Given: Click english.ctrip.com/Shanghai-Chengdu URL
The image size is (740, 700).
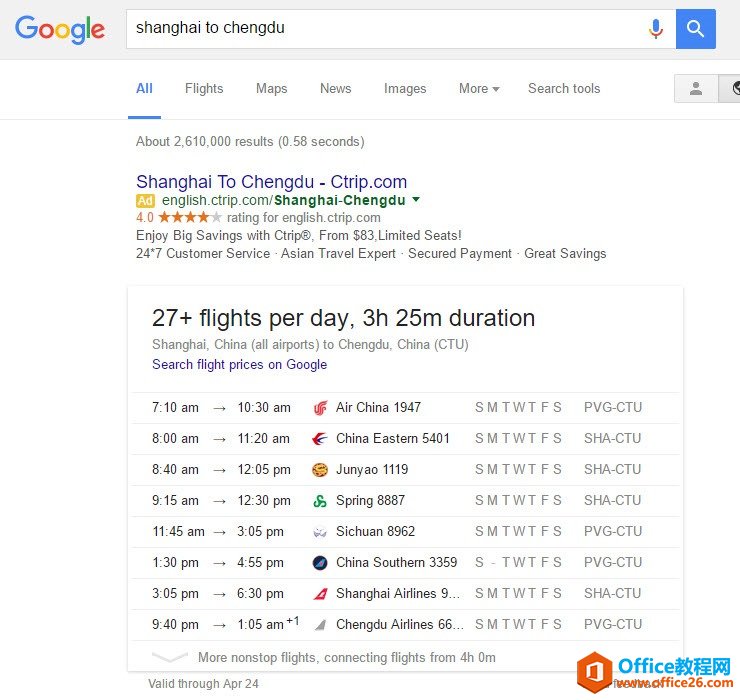Looking at the screenshot, I should pyautogui.click(x=284, y=200).
